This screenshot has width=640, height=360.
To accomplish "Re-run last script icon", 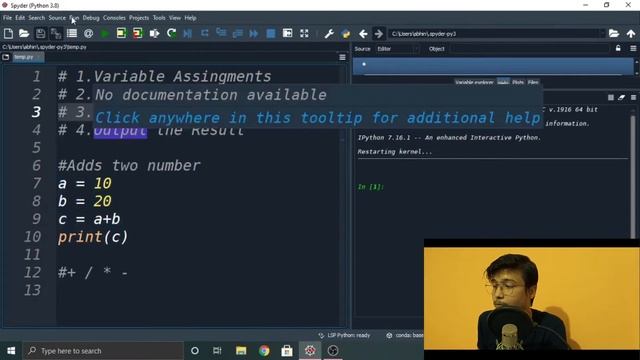I will 171,33.
